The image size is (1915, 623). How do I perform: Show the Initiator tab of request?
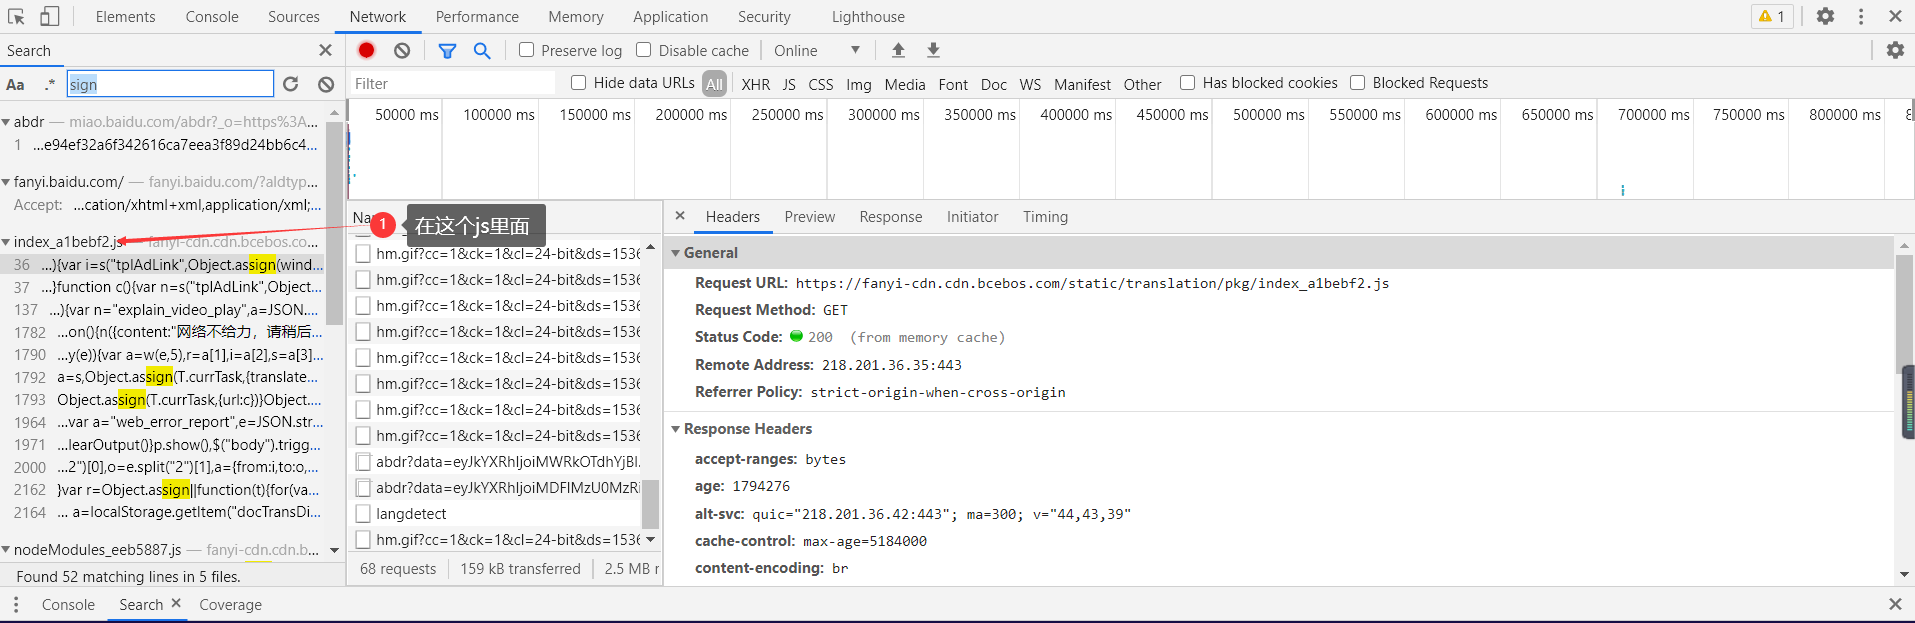(x=972, y=216)
